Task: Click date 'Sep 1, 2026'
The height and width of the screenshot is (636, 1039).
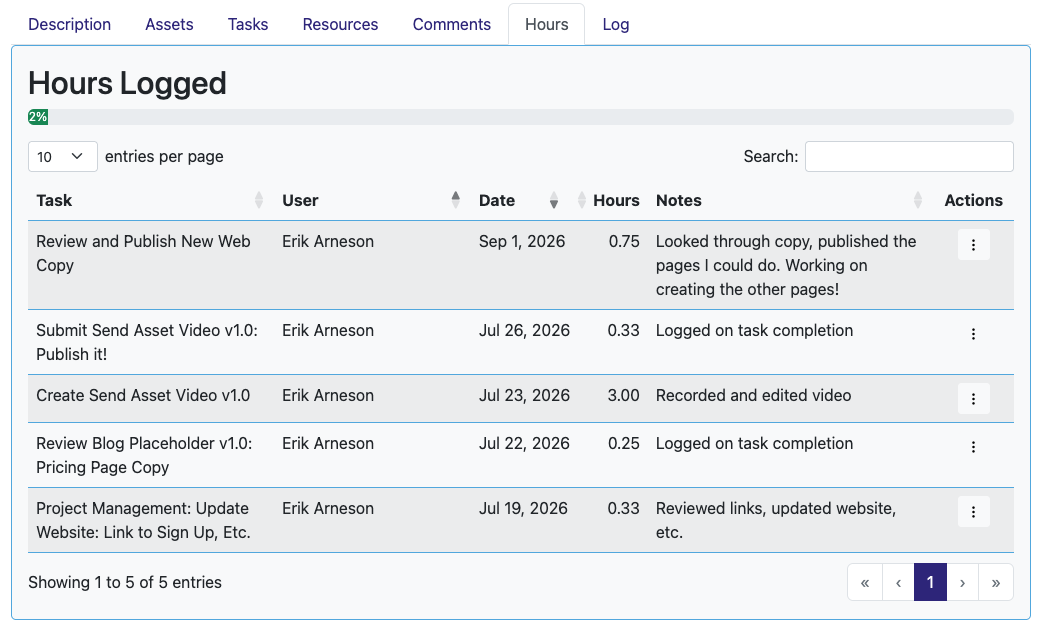Action: pyautogui.click(x=522, y=241)
